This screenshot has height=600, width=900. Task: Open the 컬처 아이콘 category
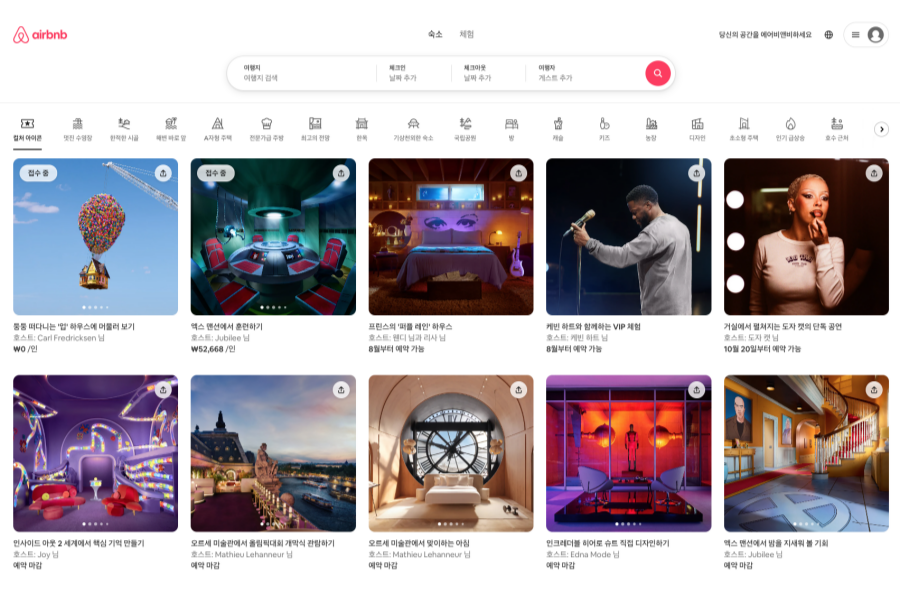point(28,128)
